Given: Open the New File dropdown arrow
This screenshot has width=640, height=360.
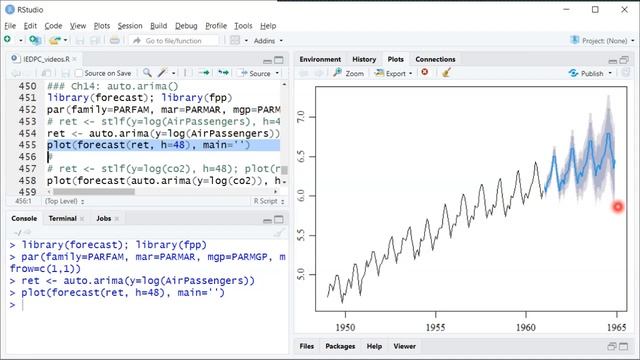Looking at the screenshot, I should (x=20, y=40).
